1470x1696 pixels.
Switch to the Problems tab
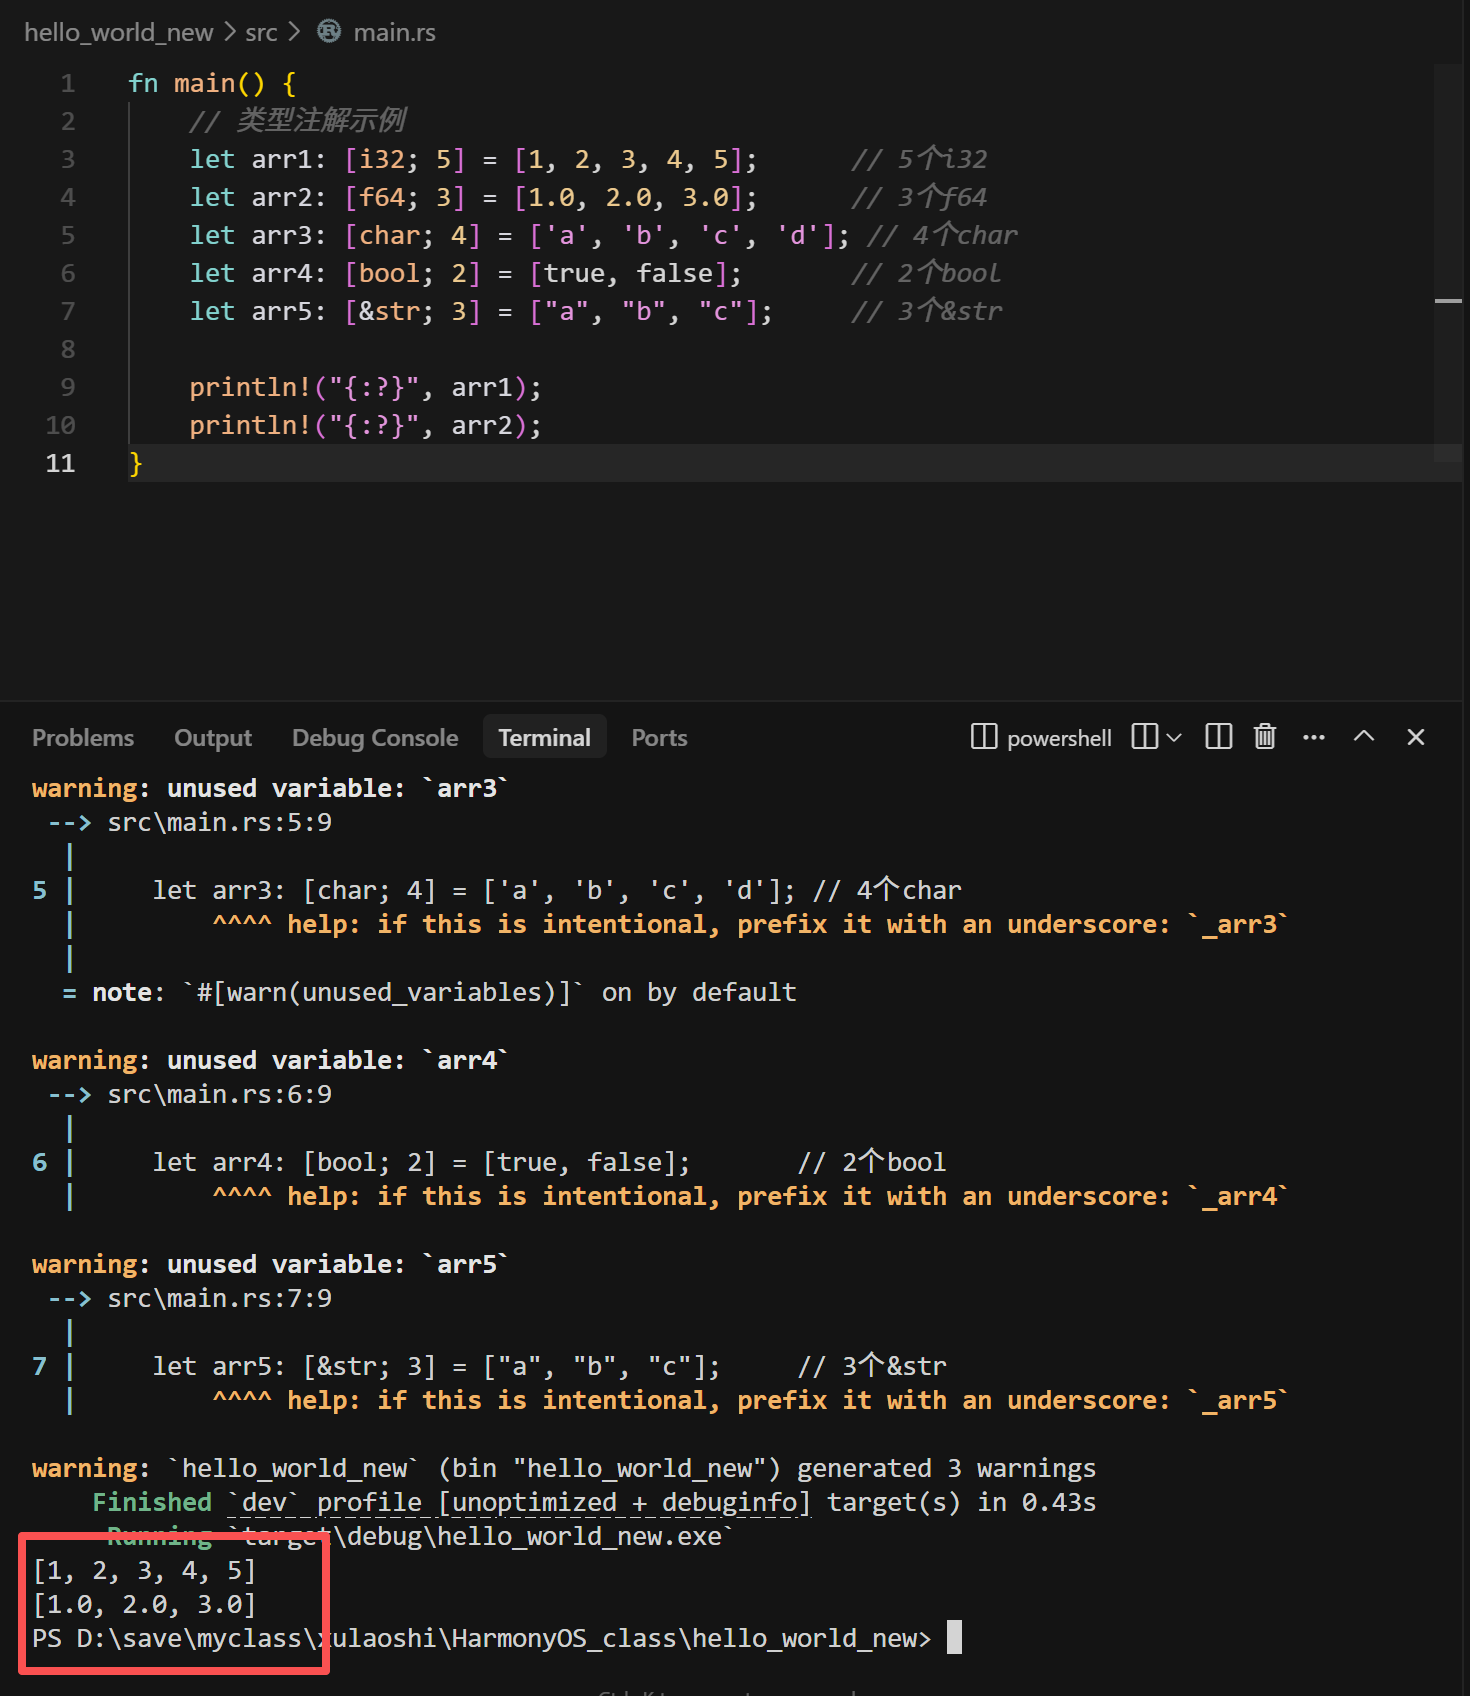point(83,738)
